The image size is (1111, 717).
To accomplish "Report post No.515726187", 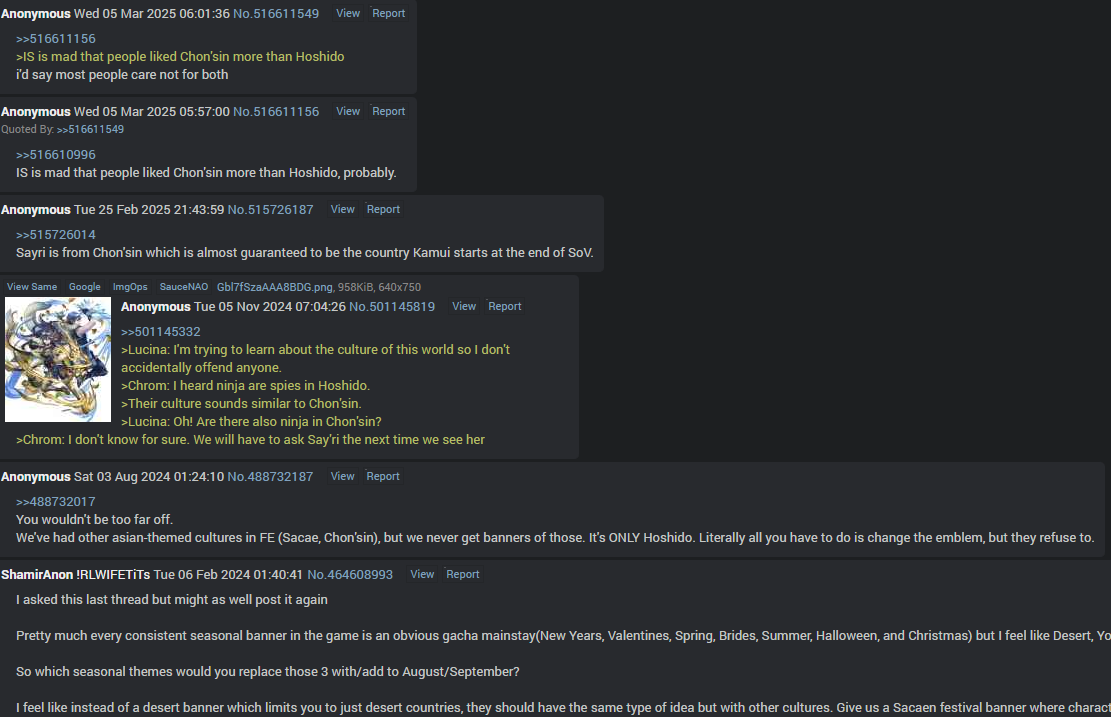I will coord(383,209).
